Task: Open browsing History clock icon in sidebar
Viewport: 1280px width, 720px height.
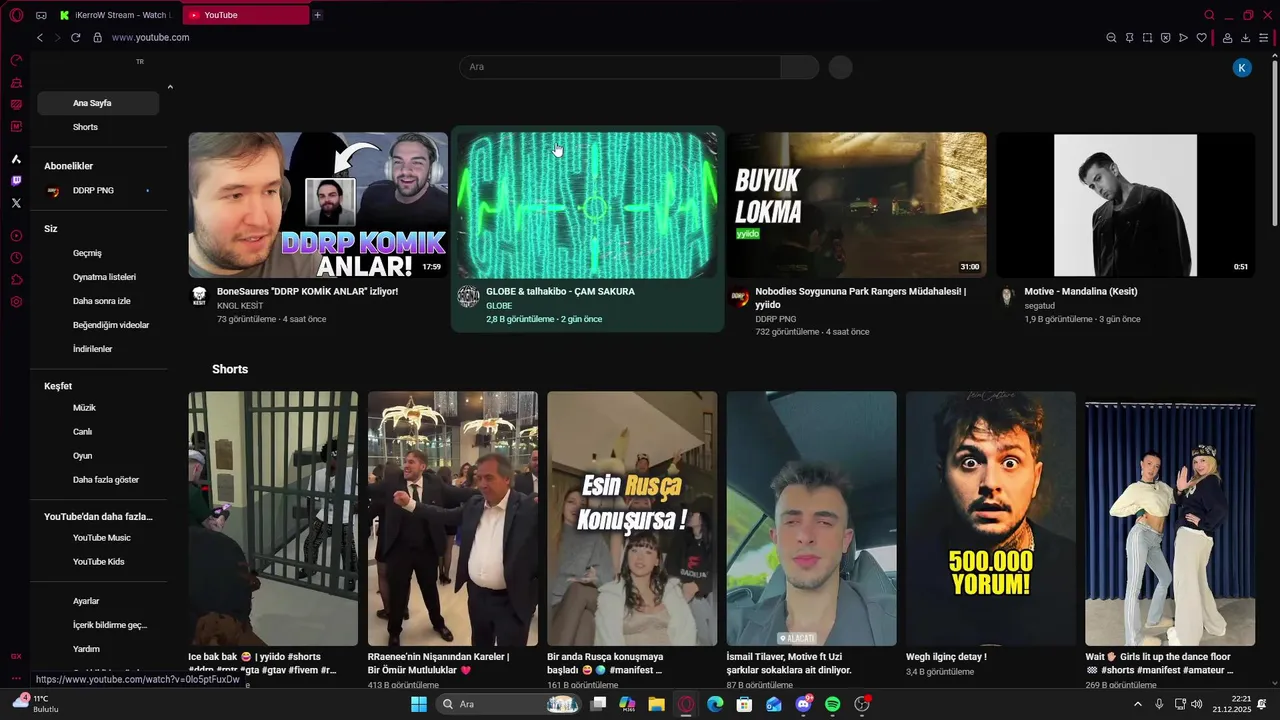Action: (16, 258)
